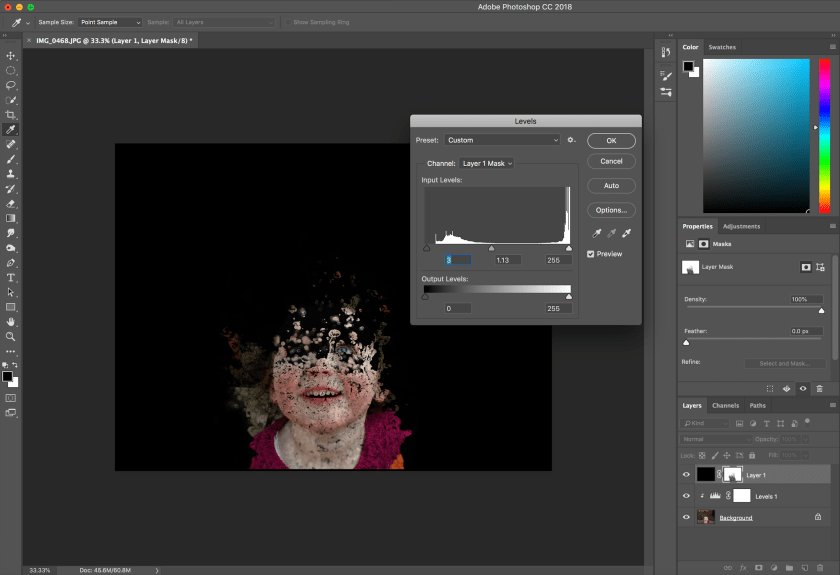The height and width of the screenshot is (575, 840).
Task: Select the Path Selection tool
Action: click(x=10, y=292)
